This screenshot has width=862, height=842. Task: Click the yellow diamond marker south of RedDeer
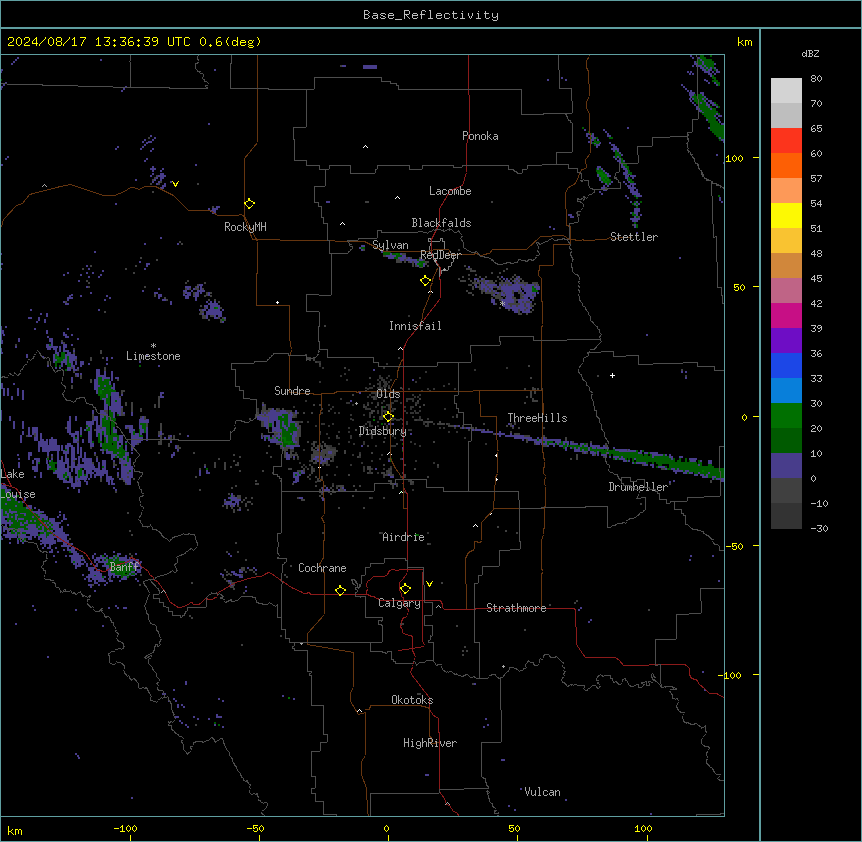425,281
